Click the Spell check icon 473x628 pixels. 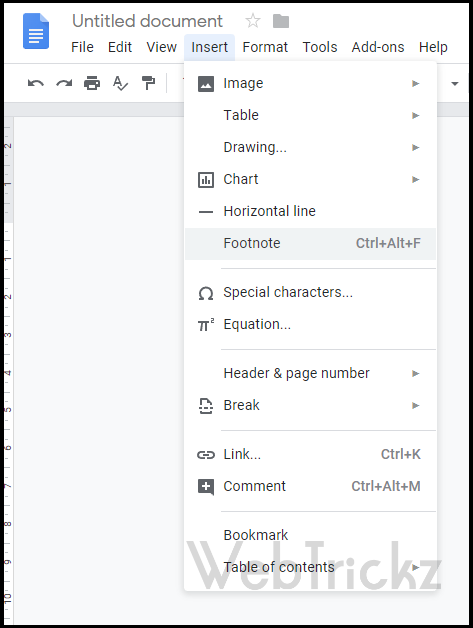pyautogui.click(x=120, y=83)
